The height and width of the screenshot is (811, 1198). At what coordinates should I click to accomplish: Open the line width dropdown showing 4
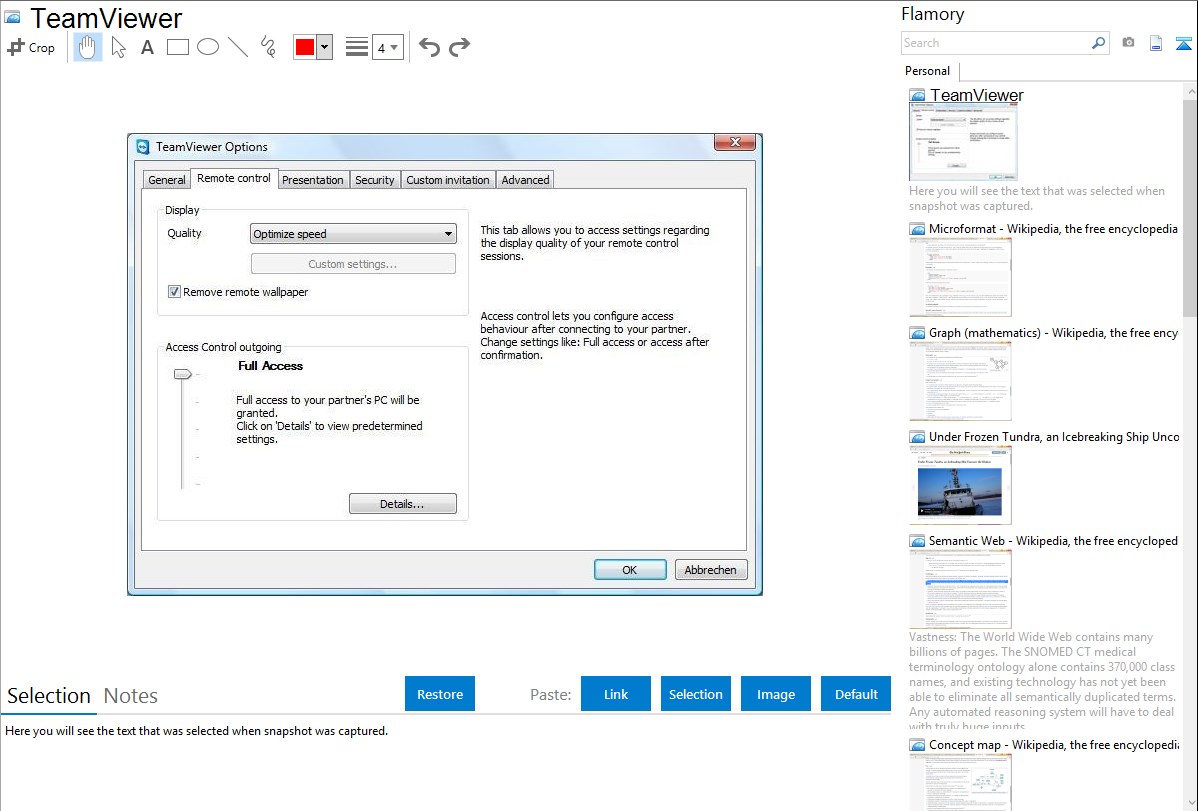tap(388, 47)
